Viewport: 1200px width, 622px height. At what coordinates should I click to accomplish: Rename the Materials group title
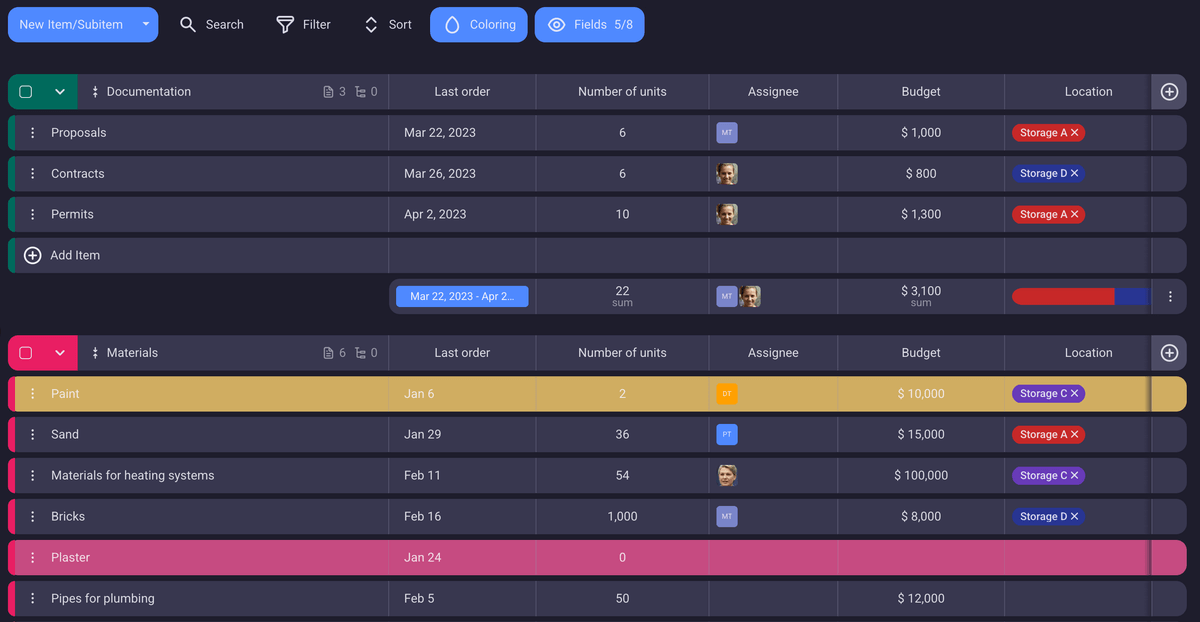[131, 352]
